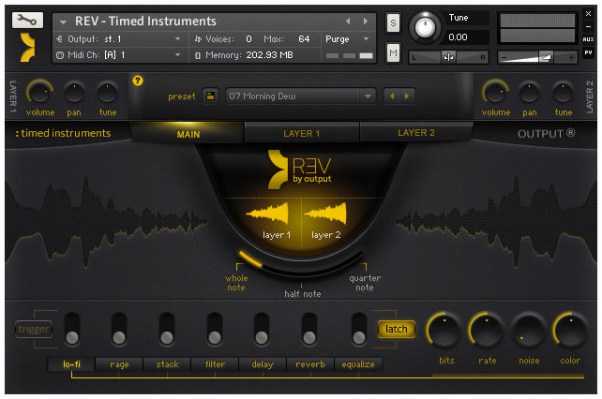
Task: Disable the latch mode button
Action: click(x=396, y=329)
